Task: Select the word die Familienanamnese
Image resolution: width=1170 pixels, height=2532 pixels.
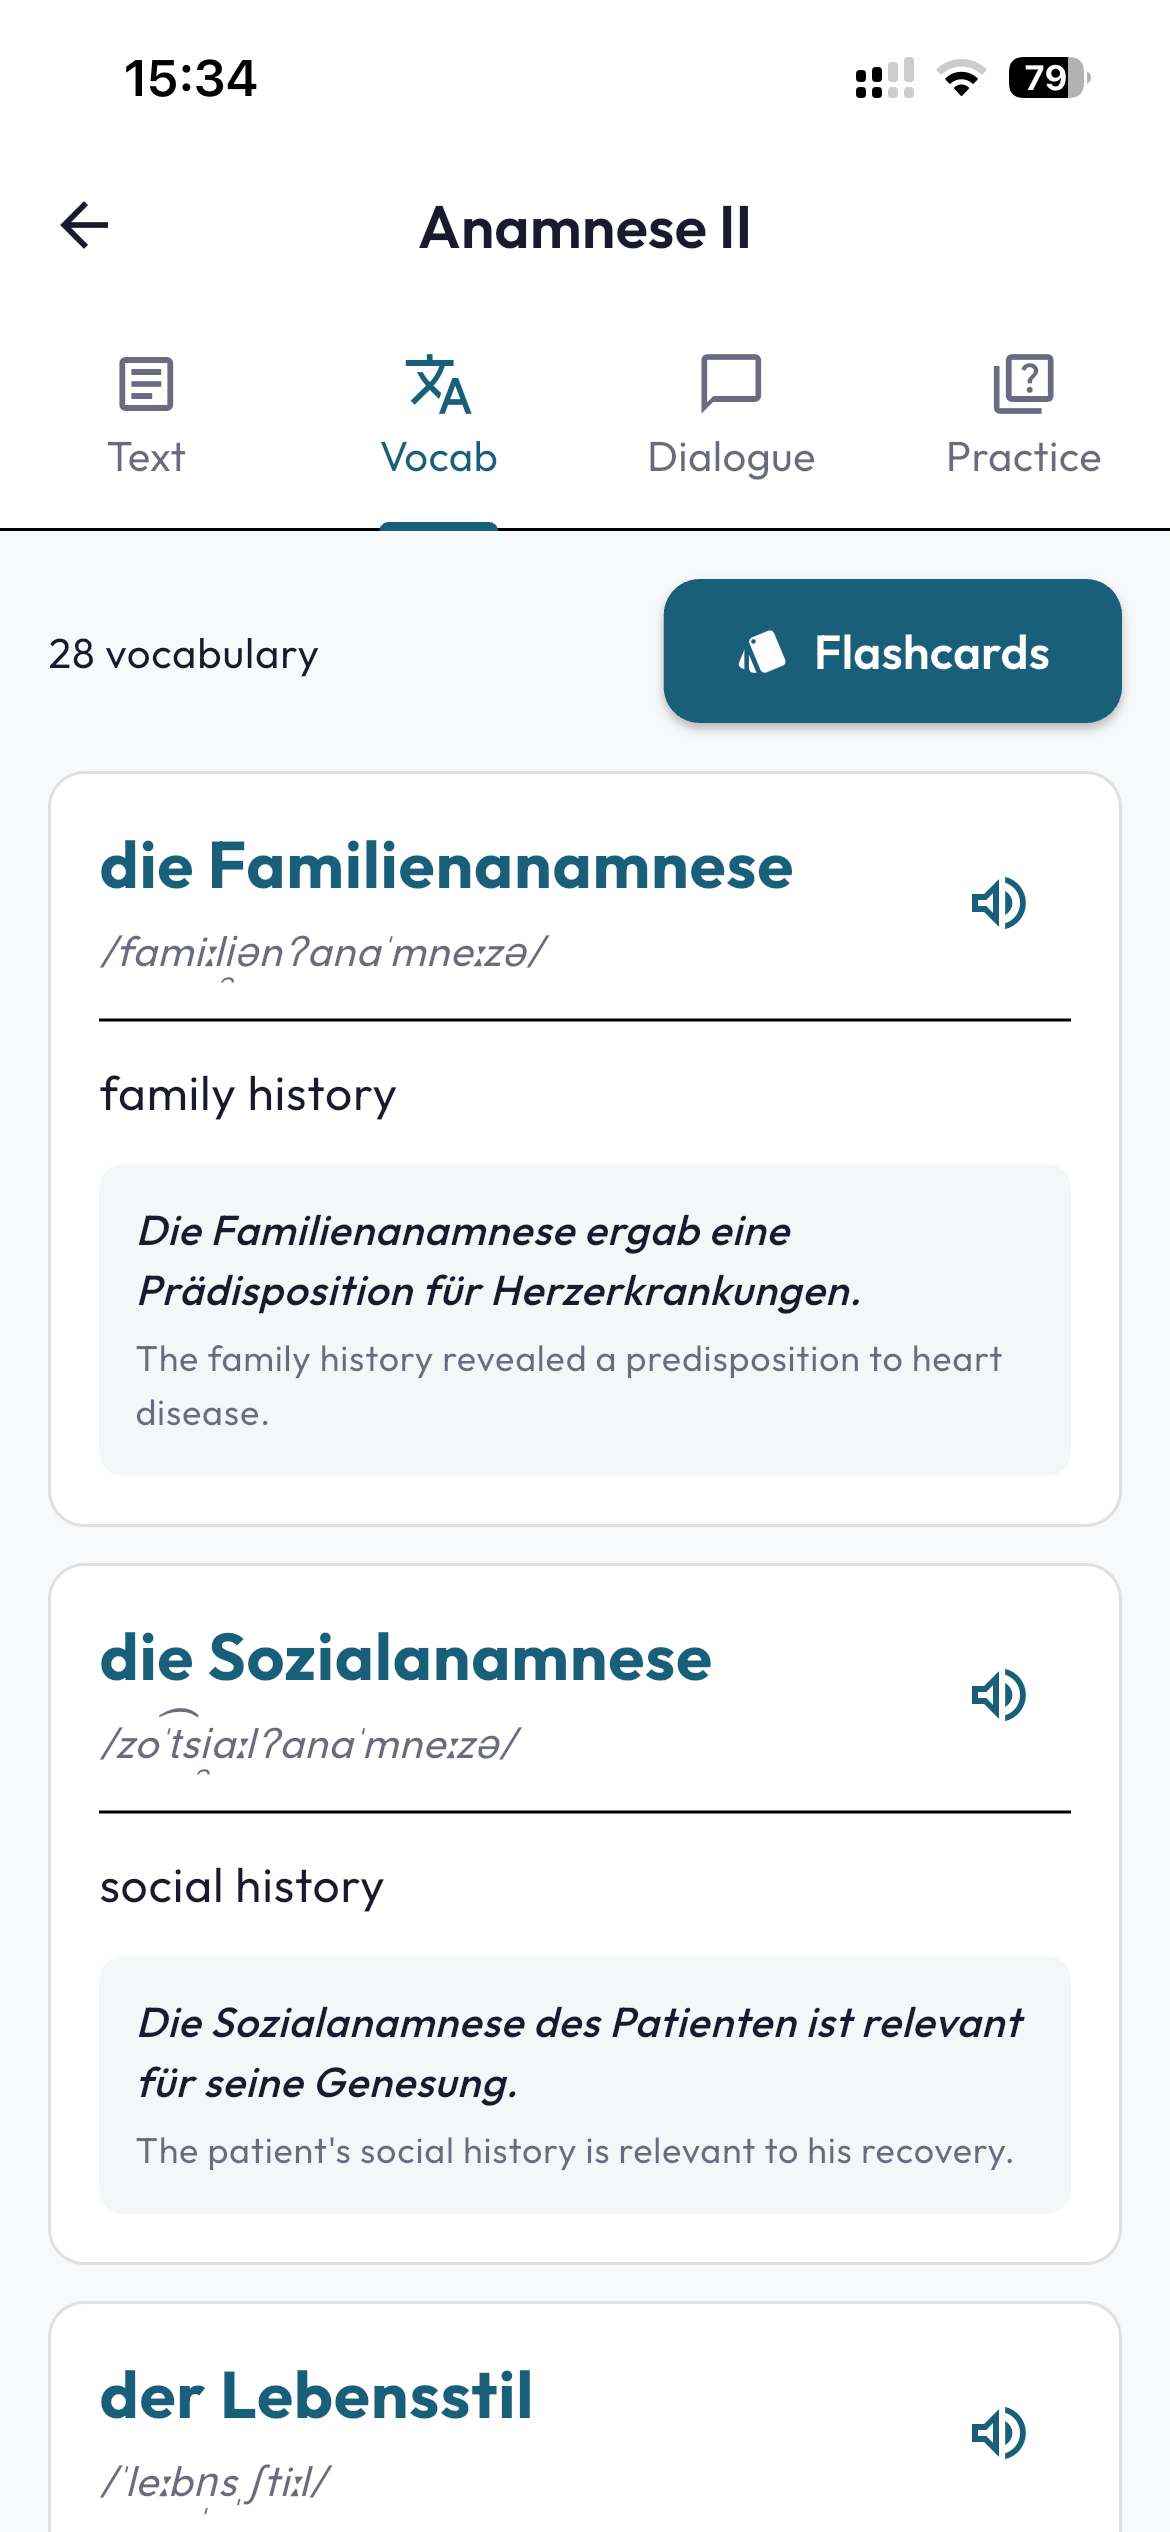Action: pos(445,866)
